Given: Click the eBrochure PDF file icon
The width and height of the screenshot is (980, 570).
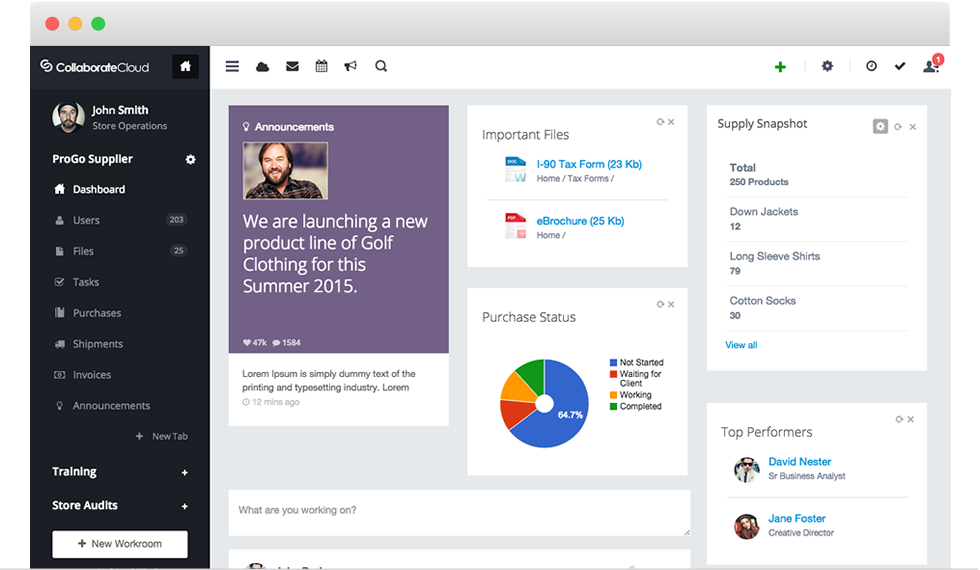Looking at the screenshot, I should point(516,226).
